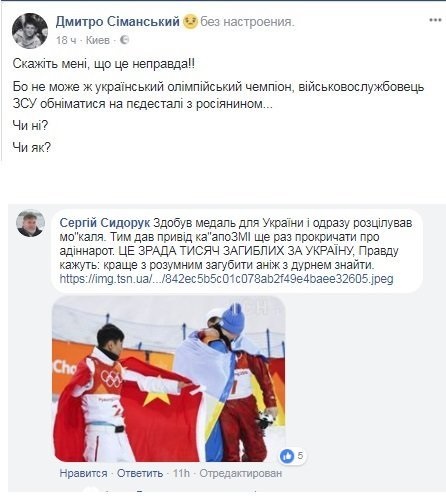Click Ответить to reply to comment
This screenshot has width=446, height=498.
click(x=140, y=473)
